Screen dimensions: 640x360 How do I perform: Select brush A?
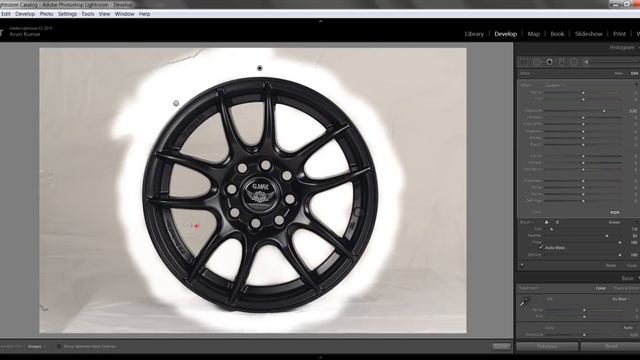point(547,222)
